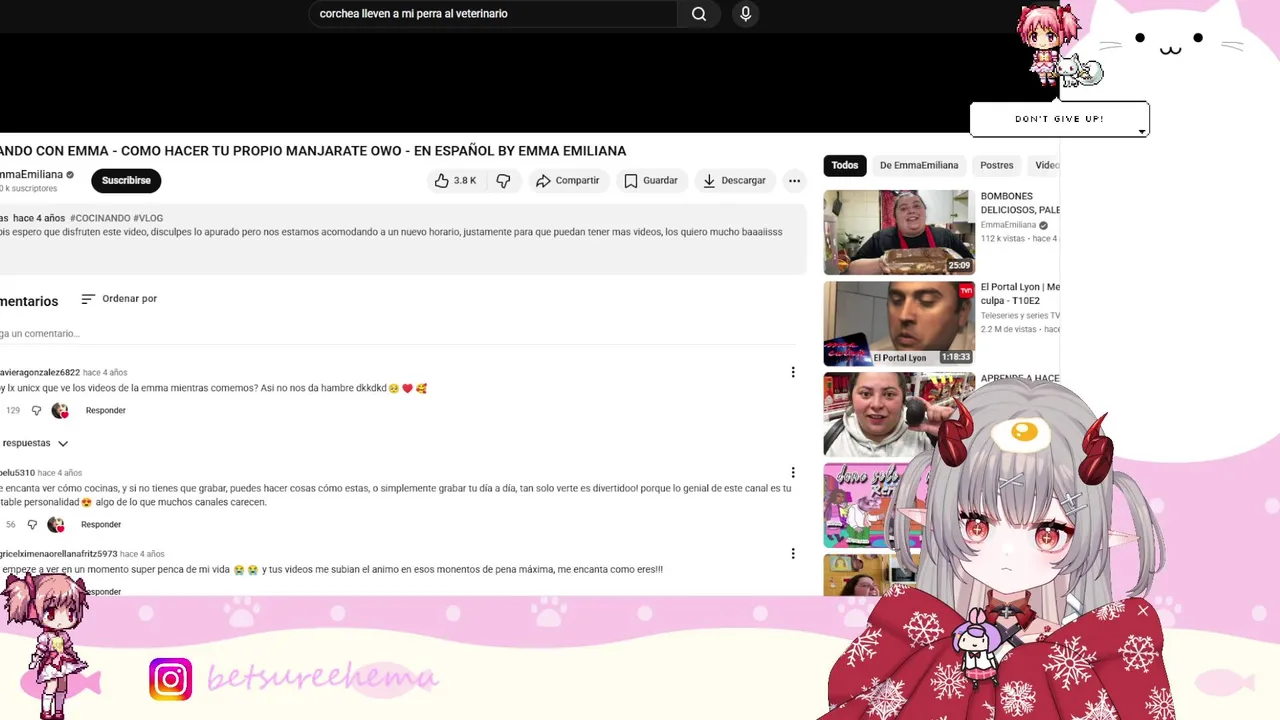Click the Teleseries y series TV channel name

click(x=1019, y=316)
